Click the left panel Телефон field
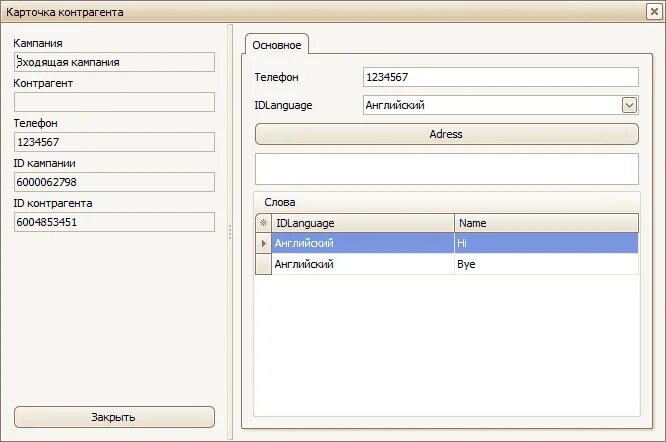 (x=114, y=142)
